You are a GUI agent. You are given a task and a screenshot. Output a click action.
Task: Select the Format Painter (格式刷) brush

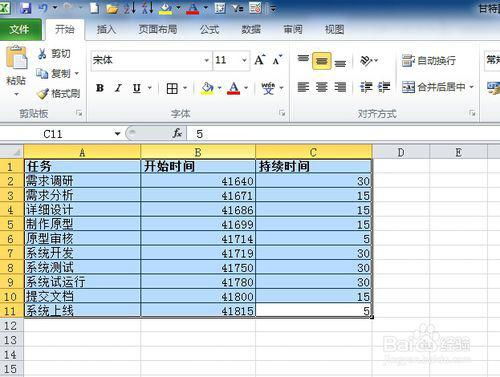coord(43,94)
